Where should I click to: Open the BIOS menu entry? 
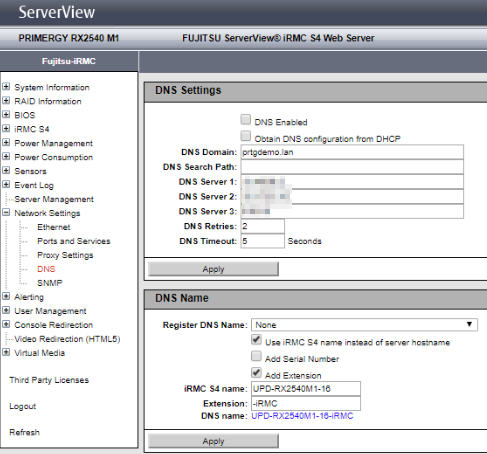(x=25, y=115)
